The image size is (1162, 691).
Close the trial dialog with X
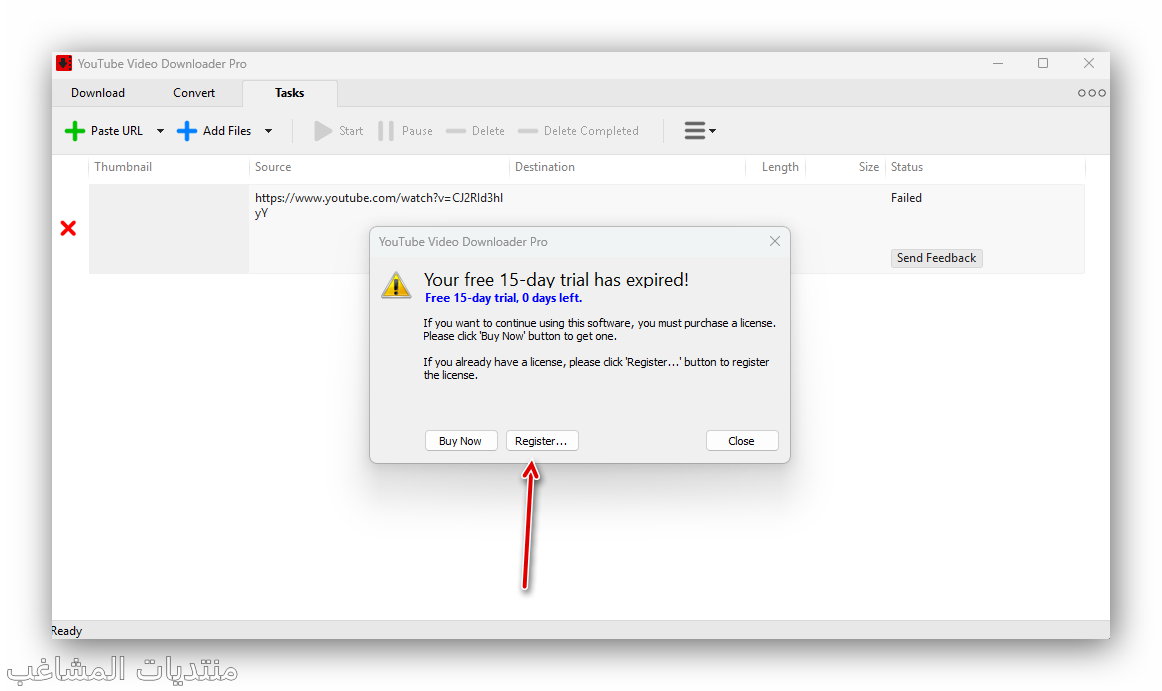pos(775,242)
